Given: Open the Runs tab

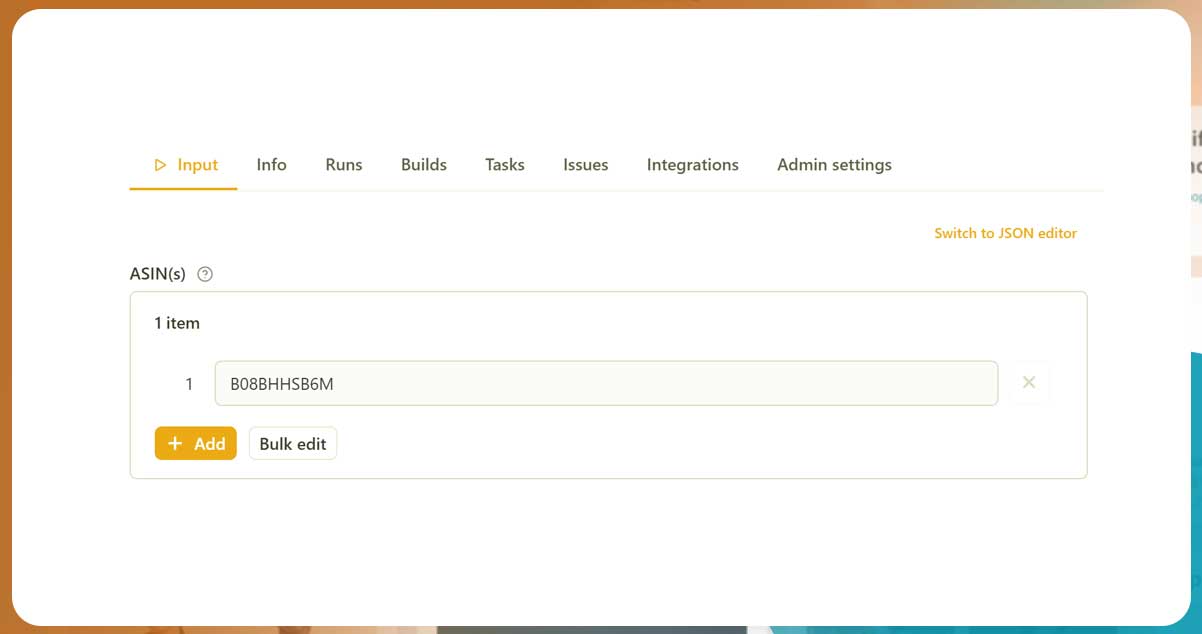Looking at the screenshot, I should (343, 164).
